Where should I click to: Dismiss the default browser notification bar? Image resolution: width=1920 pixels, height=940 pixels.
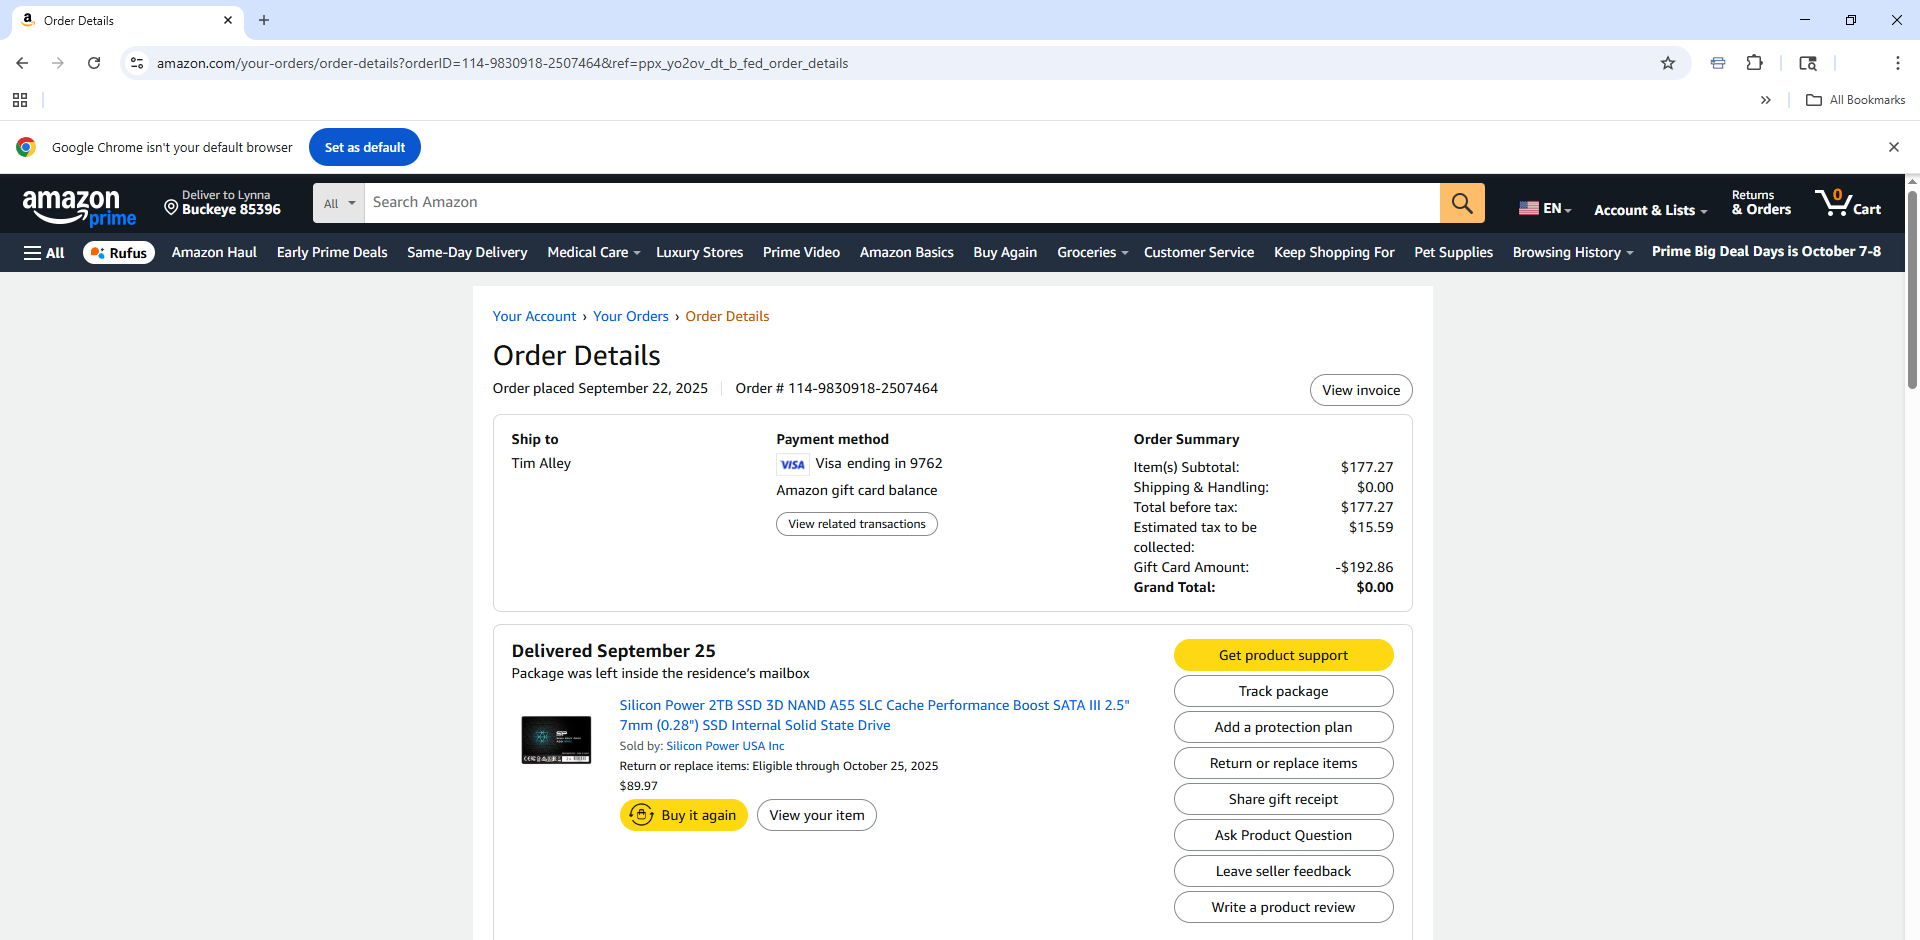(x=1893, y=147)
